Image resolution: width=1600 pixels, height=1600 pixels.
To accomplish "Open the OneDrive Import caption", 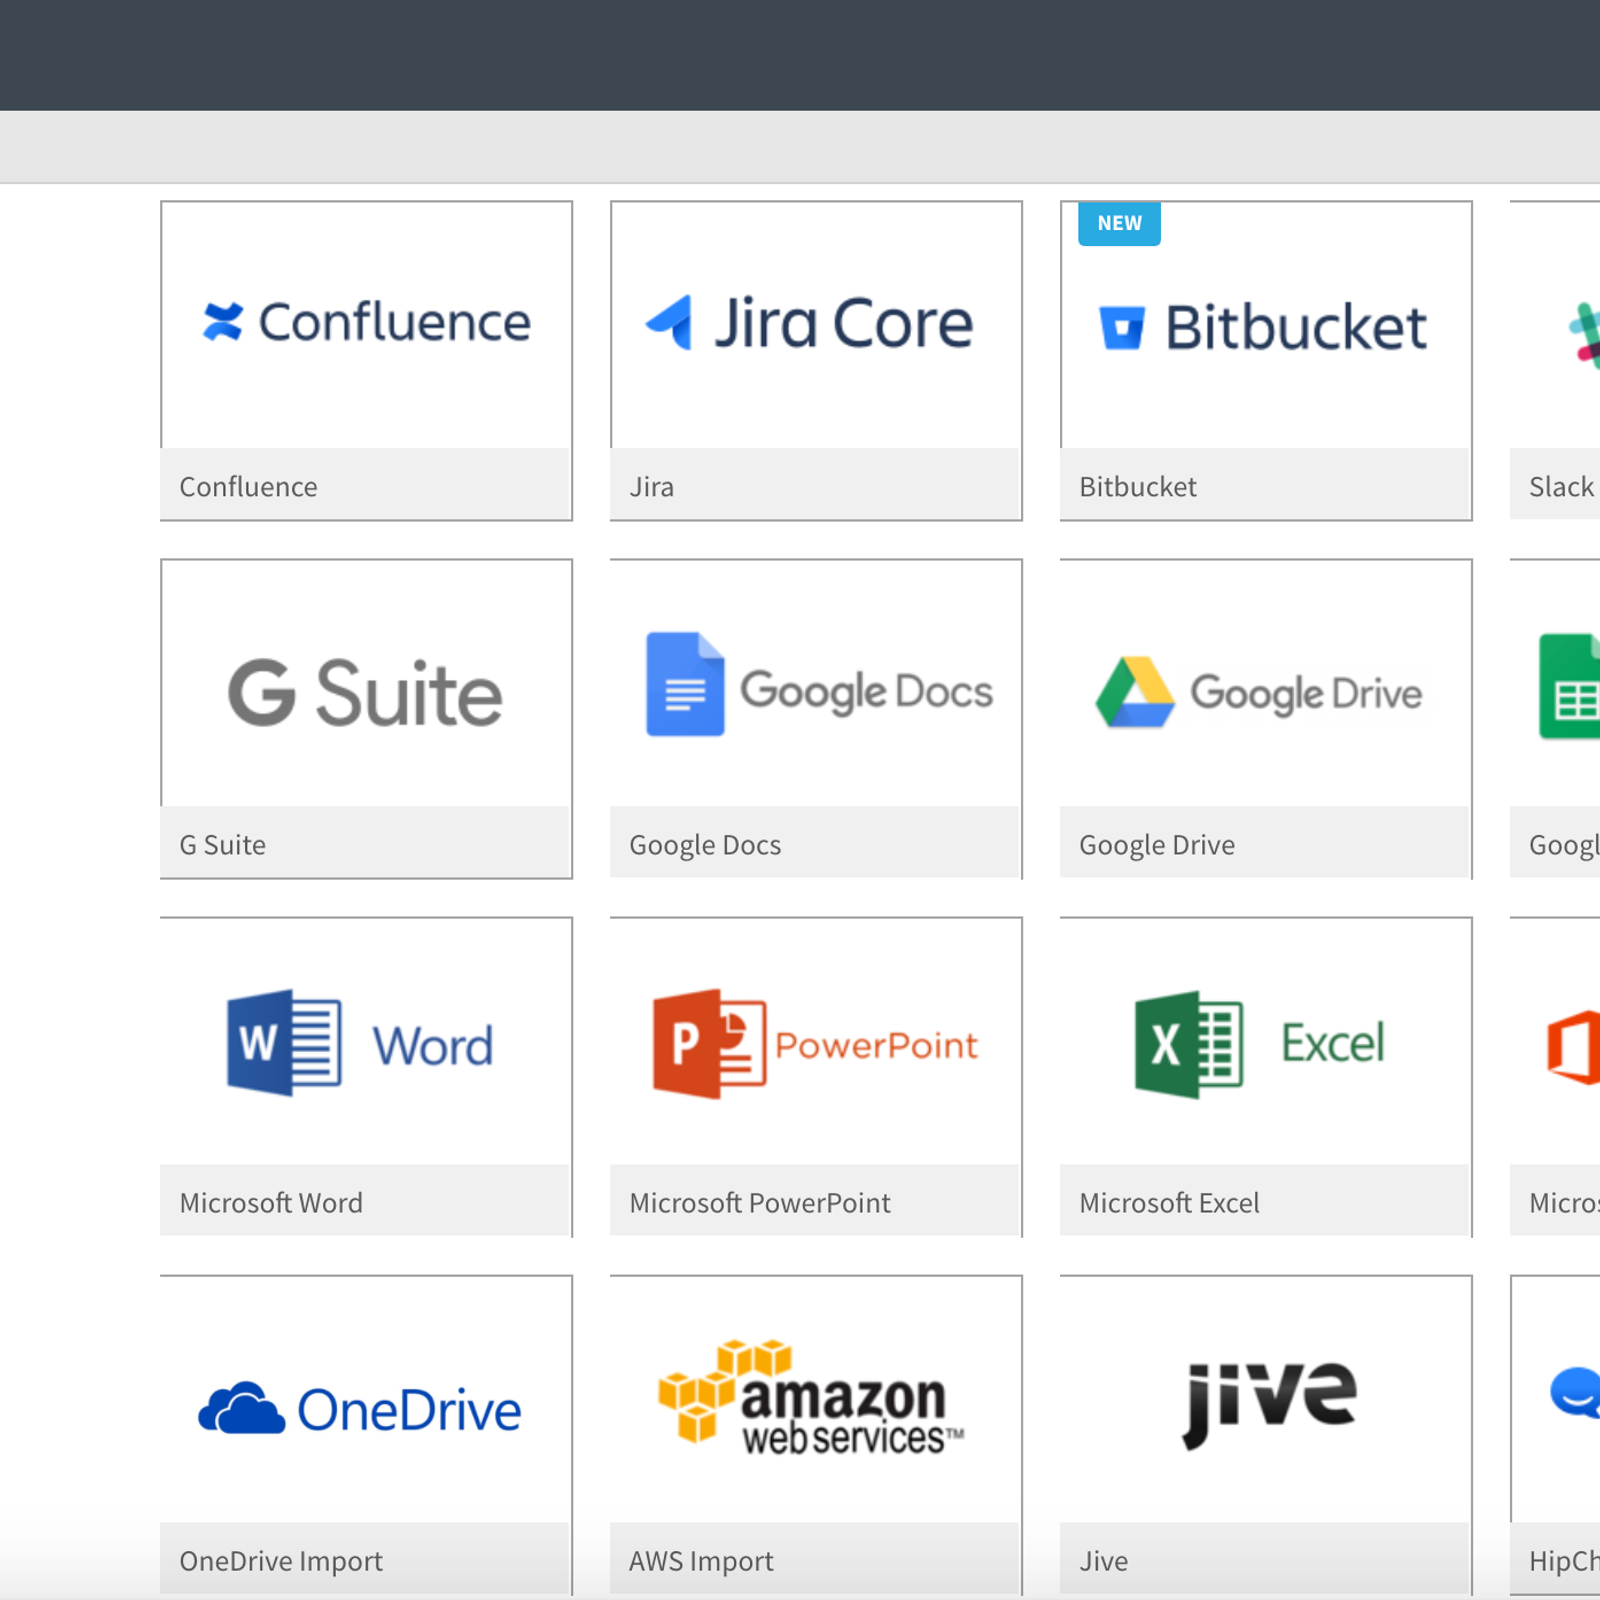I will tap(281, 1561).
